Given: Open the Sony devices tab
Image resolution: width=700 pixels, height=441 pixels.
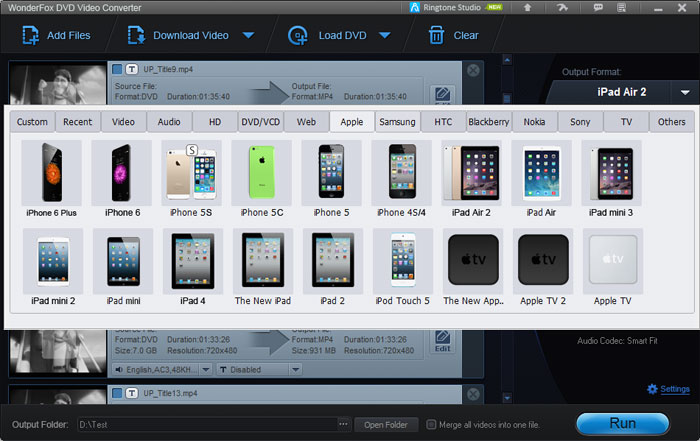Looking at the screenshot, I should [x=580, y=122].
